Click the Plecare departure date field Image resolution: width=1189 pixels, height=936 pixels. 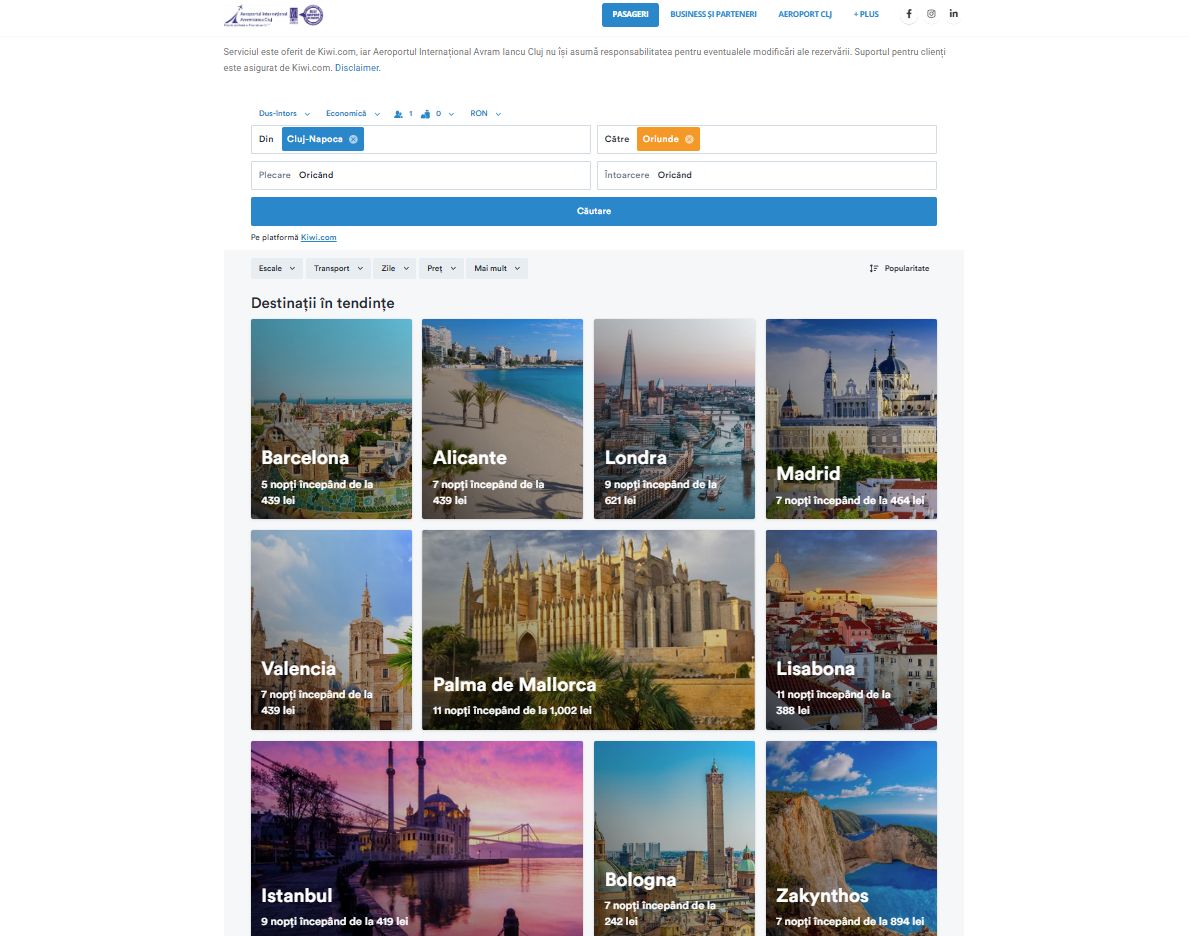pos(421,175)
